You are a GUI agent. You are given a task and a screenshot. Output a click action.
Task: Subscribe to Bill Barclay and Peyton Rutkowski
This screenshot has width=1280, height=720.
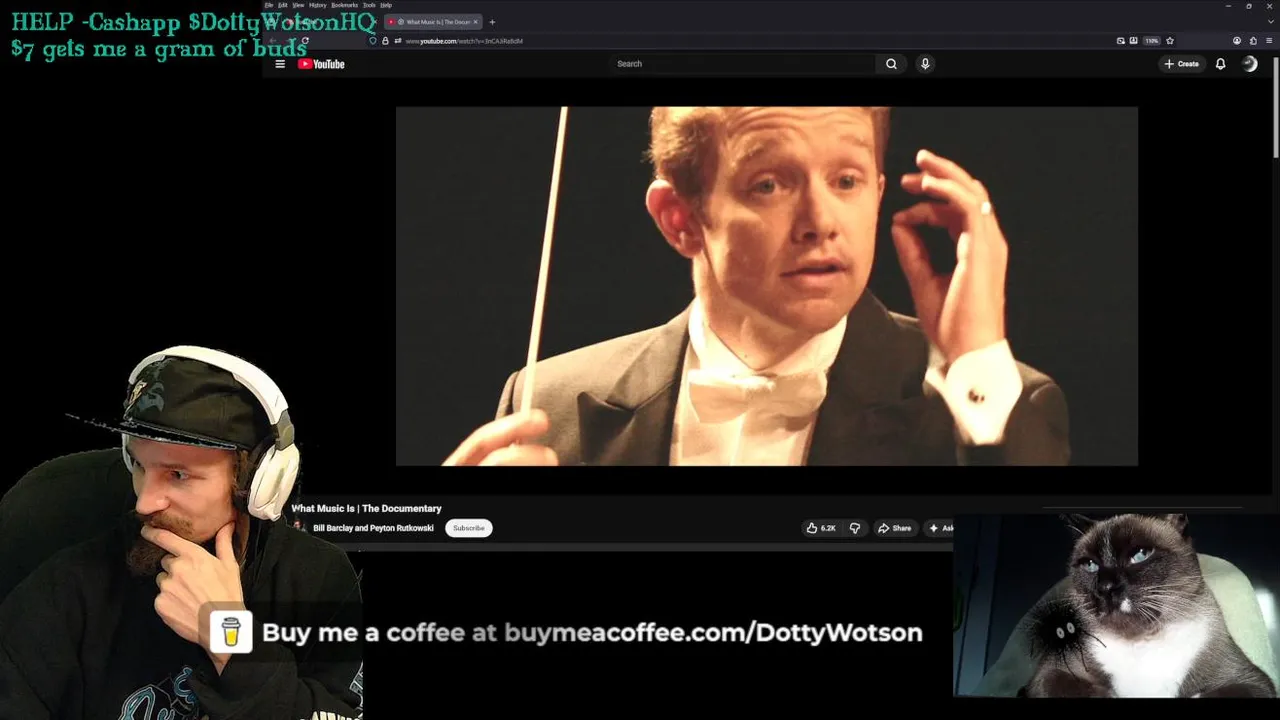tap(468, 528)
